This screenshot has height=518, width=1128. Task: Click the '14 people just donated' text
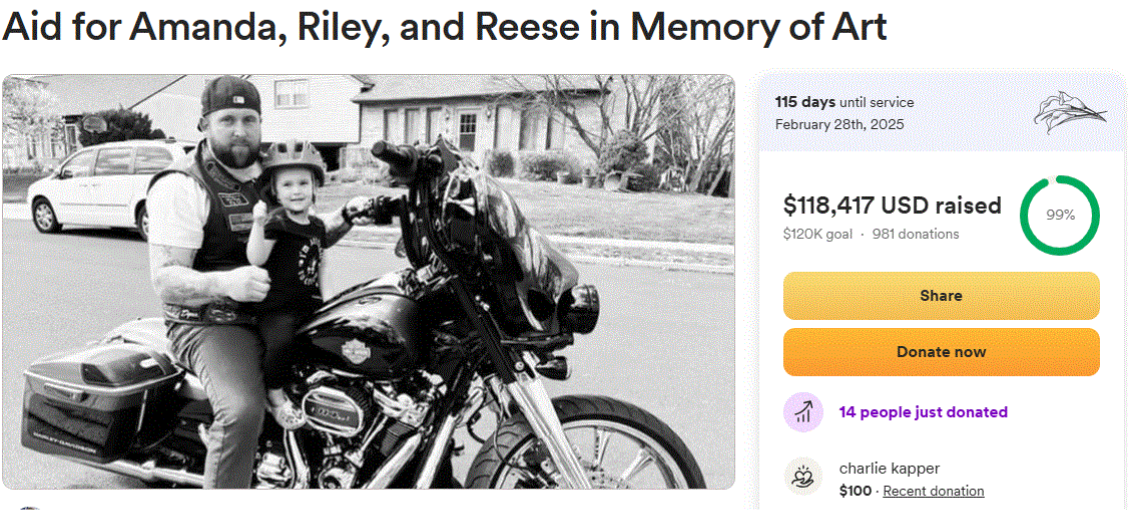[x=923, y=412]
